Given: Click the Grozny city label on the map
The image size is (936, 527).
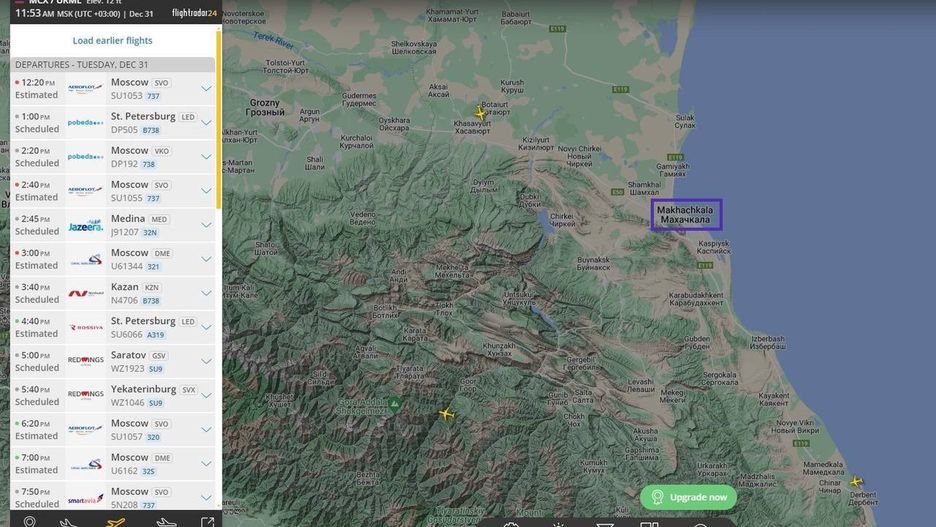Looking at the screenshot, I should pyautogui.click(x=264, y=107).
